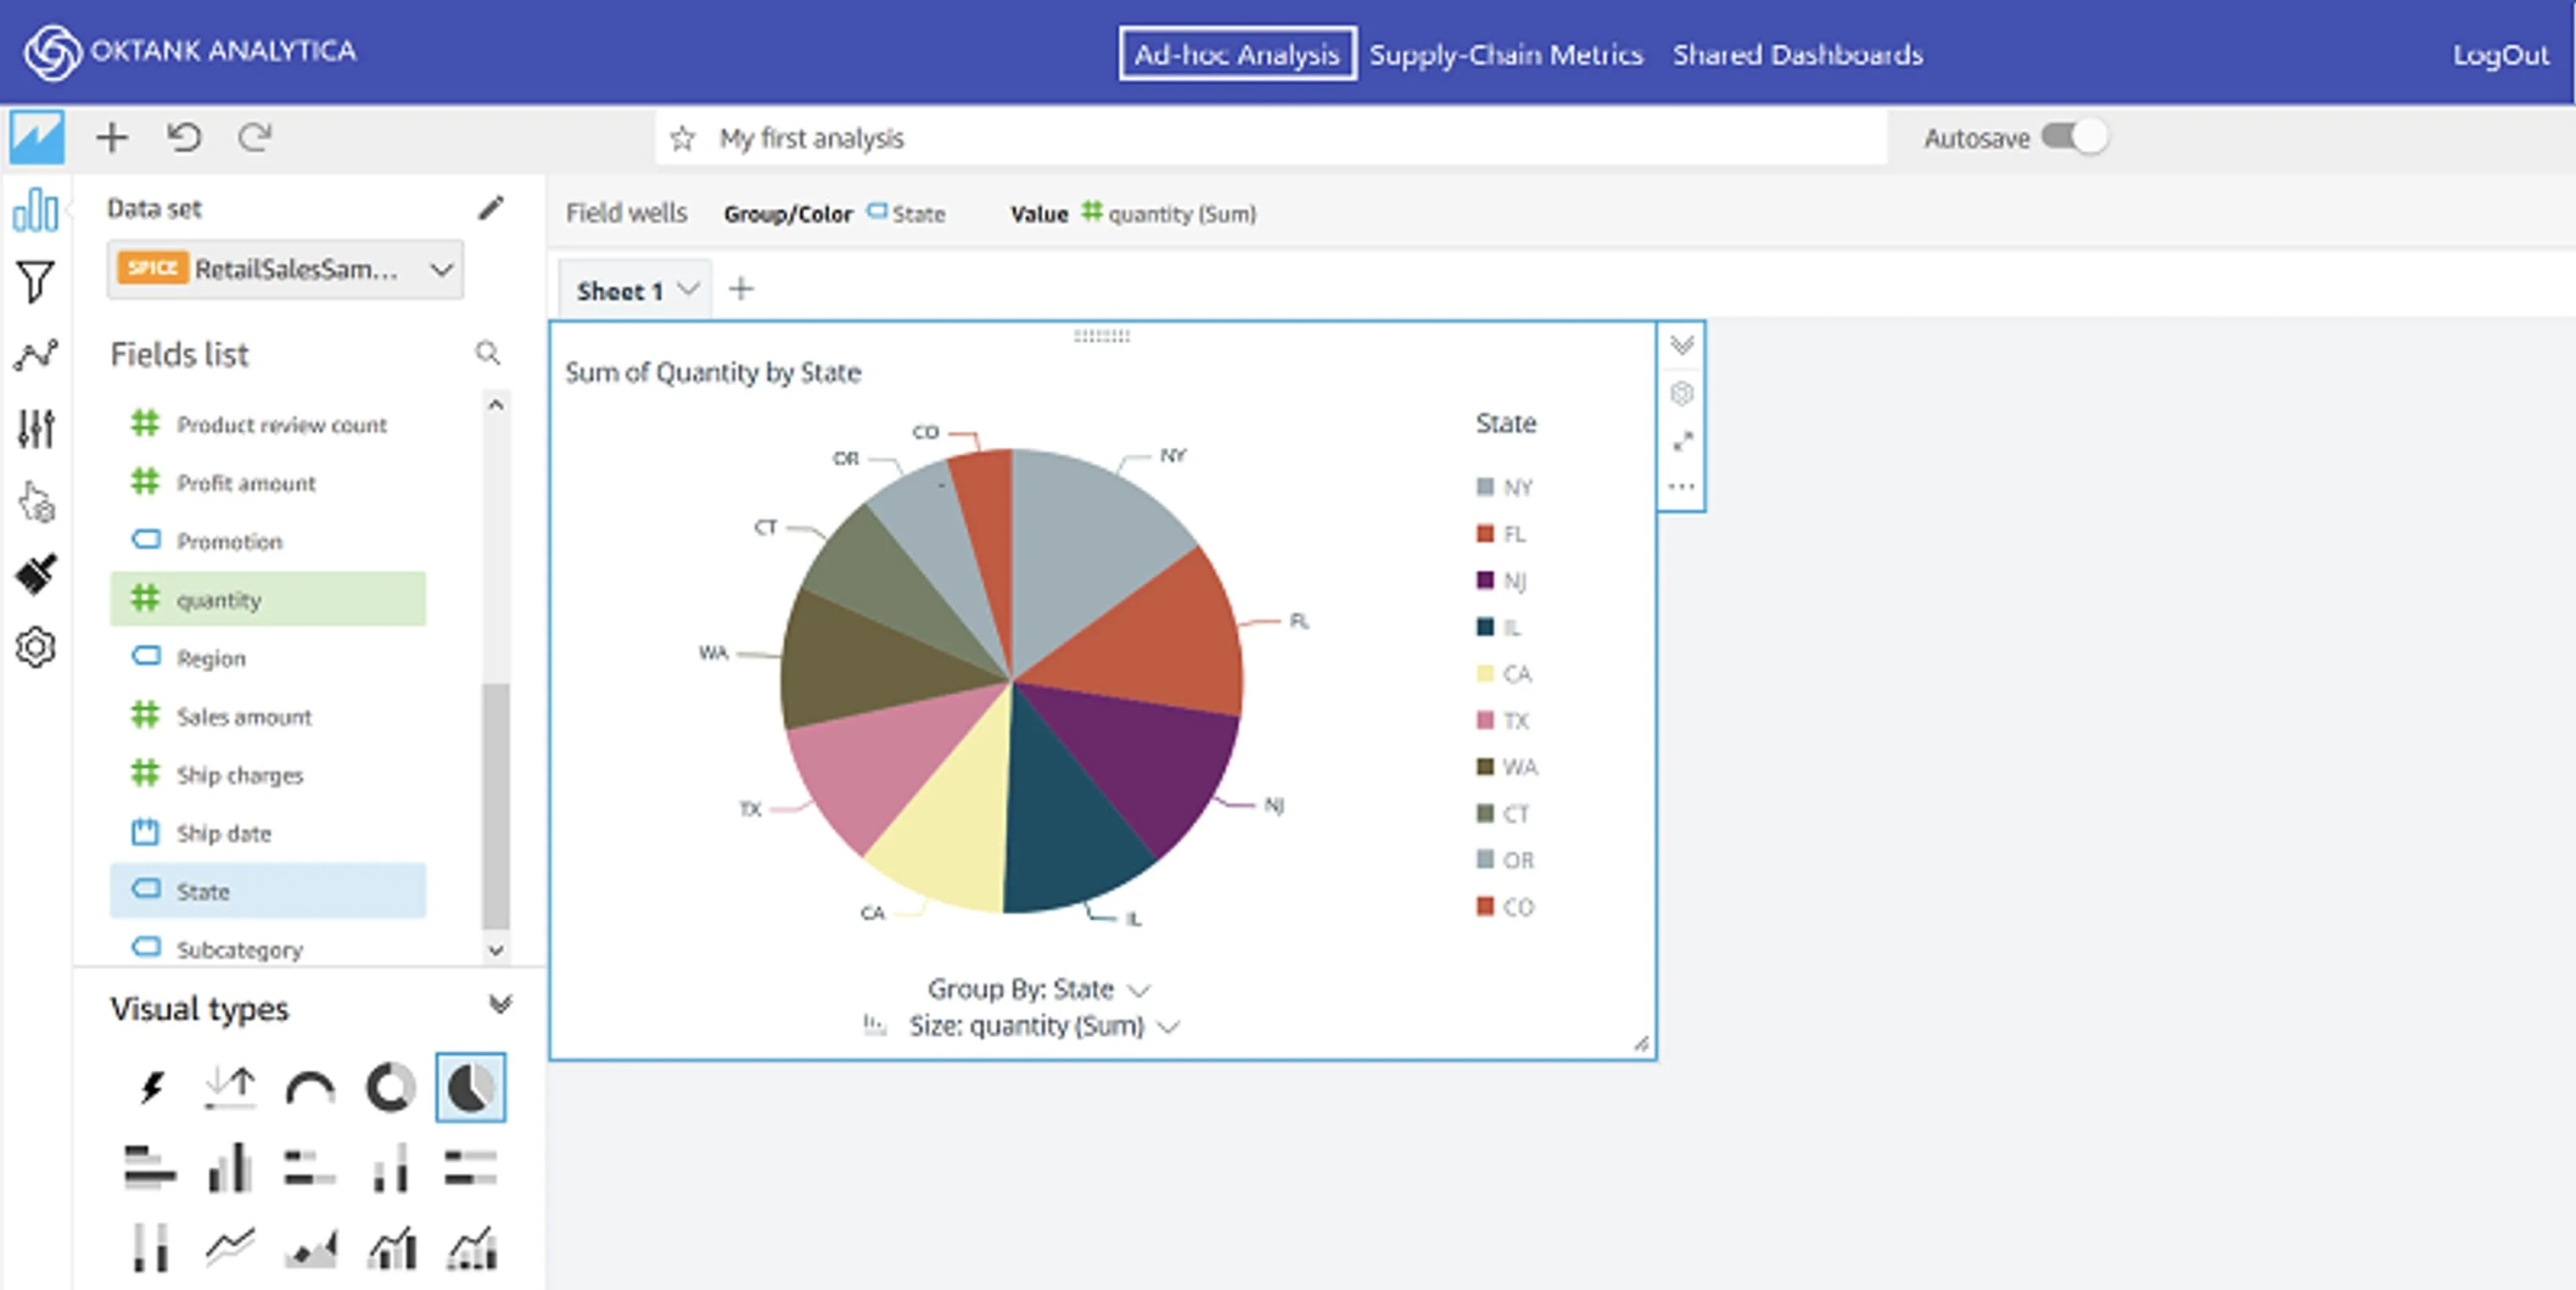Open the Supply-Chain Metrics tab
Screen dimensions: 2576x1290
tap(1506, 54)
